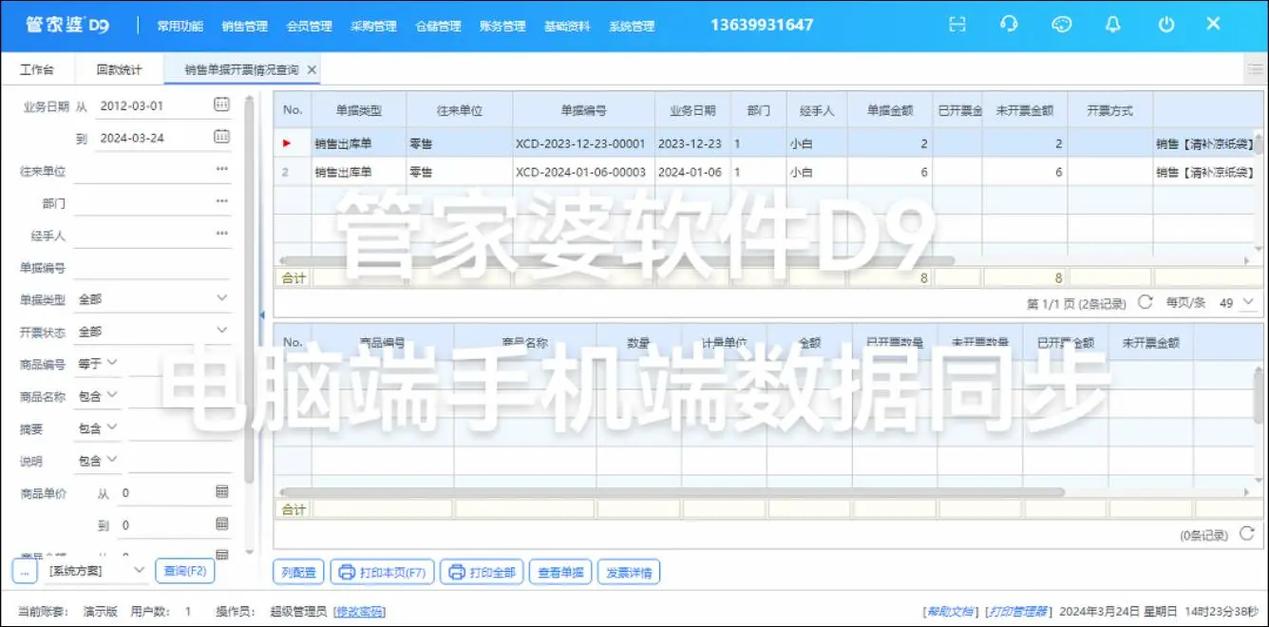Click the 查询(F2) button
The image size is (1269, 627).
coord(185,571)
